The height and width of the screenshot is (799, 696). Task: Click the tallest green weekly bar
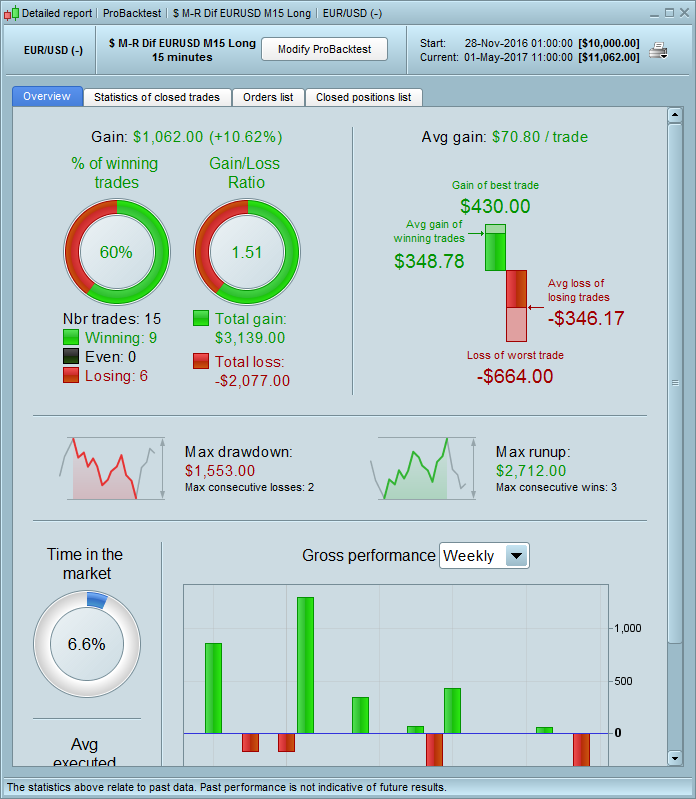coord(305,665)
